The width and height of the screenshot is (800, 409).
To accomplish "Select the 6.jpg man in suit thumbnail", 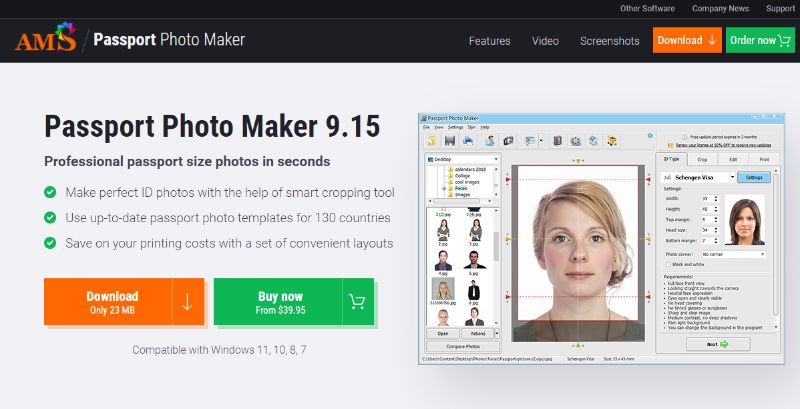I will click(473, 291).
